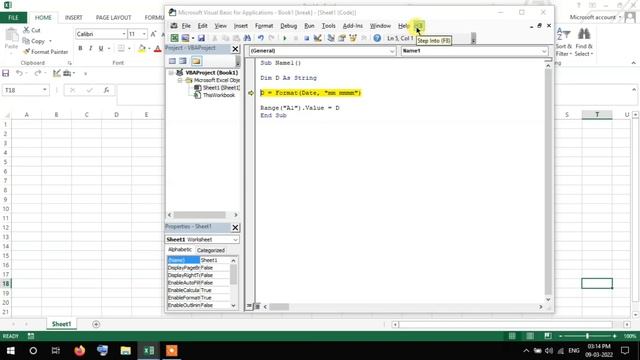Click Cut in Excel Clipboard group
640x360 pixels.
tap(32, 30)
